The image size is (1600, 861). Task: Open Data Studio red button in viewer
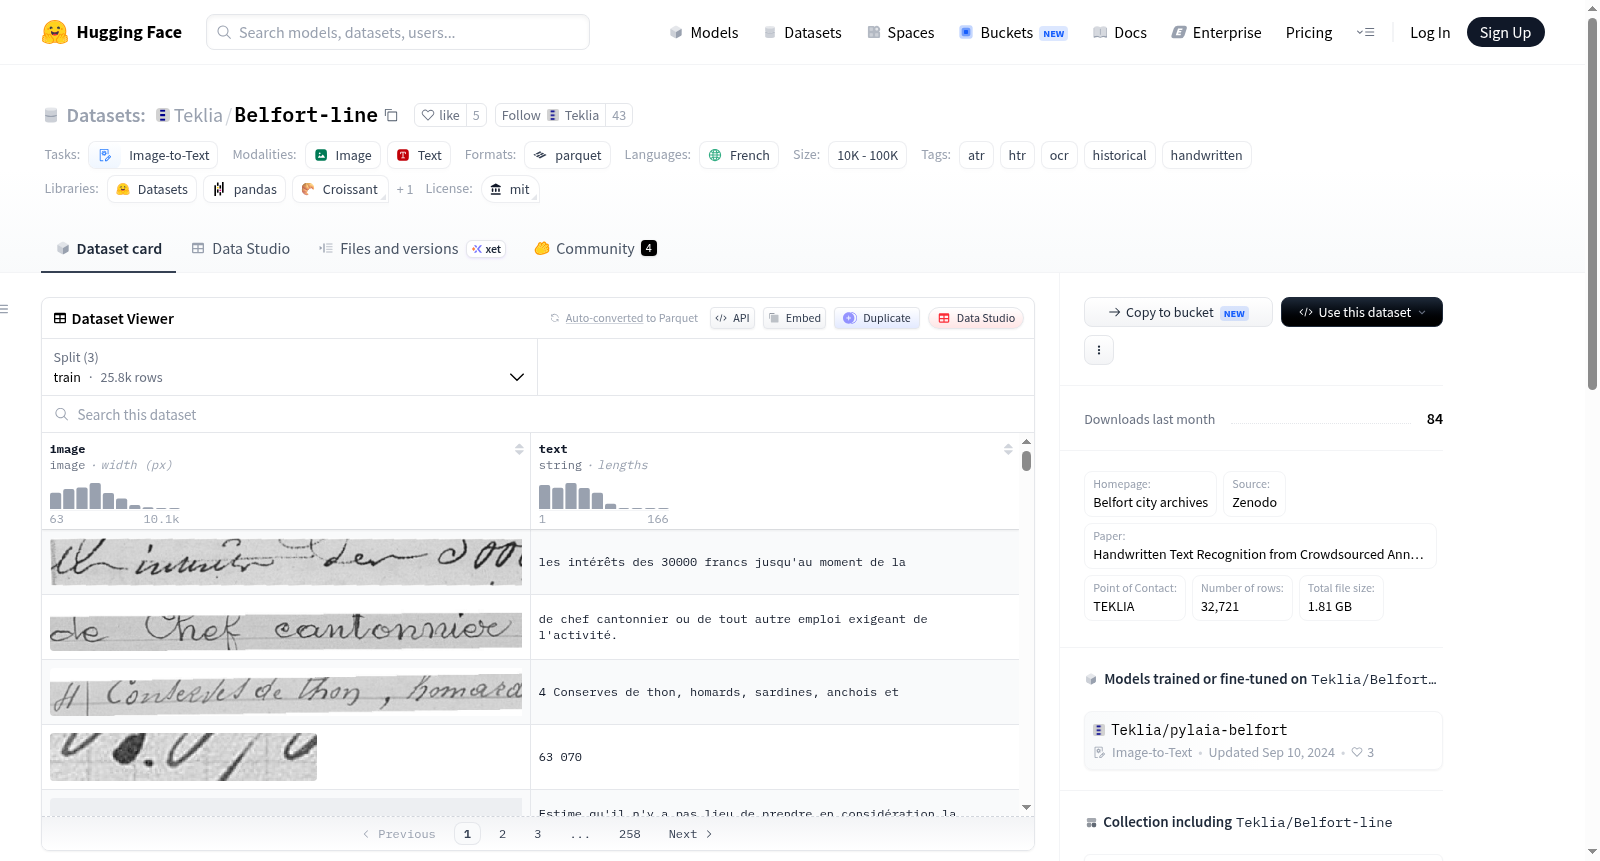tap(976, 318)
